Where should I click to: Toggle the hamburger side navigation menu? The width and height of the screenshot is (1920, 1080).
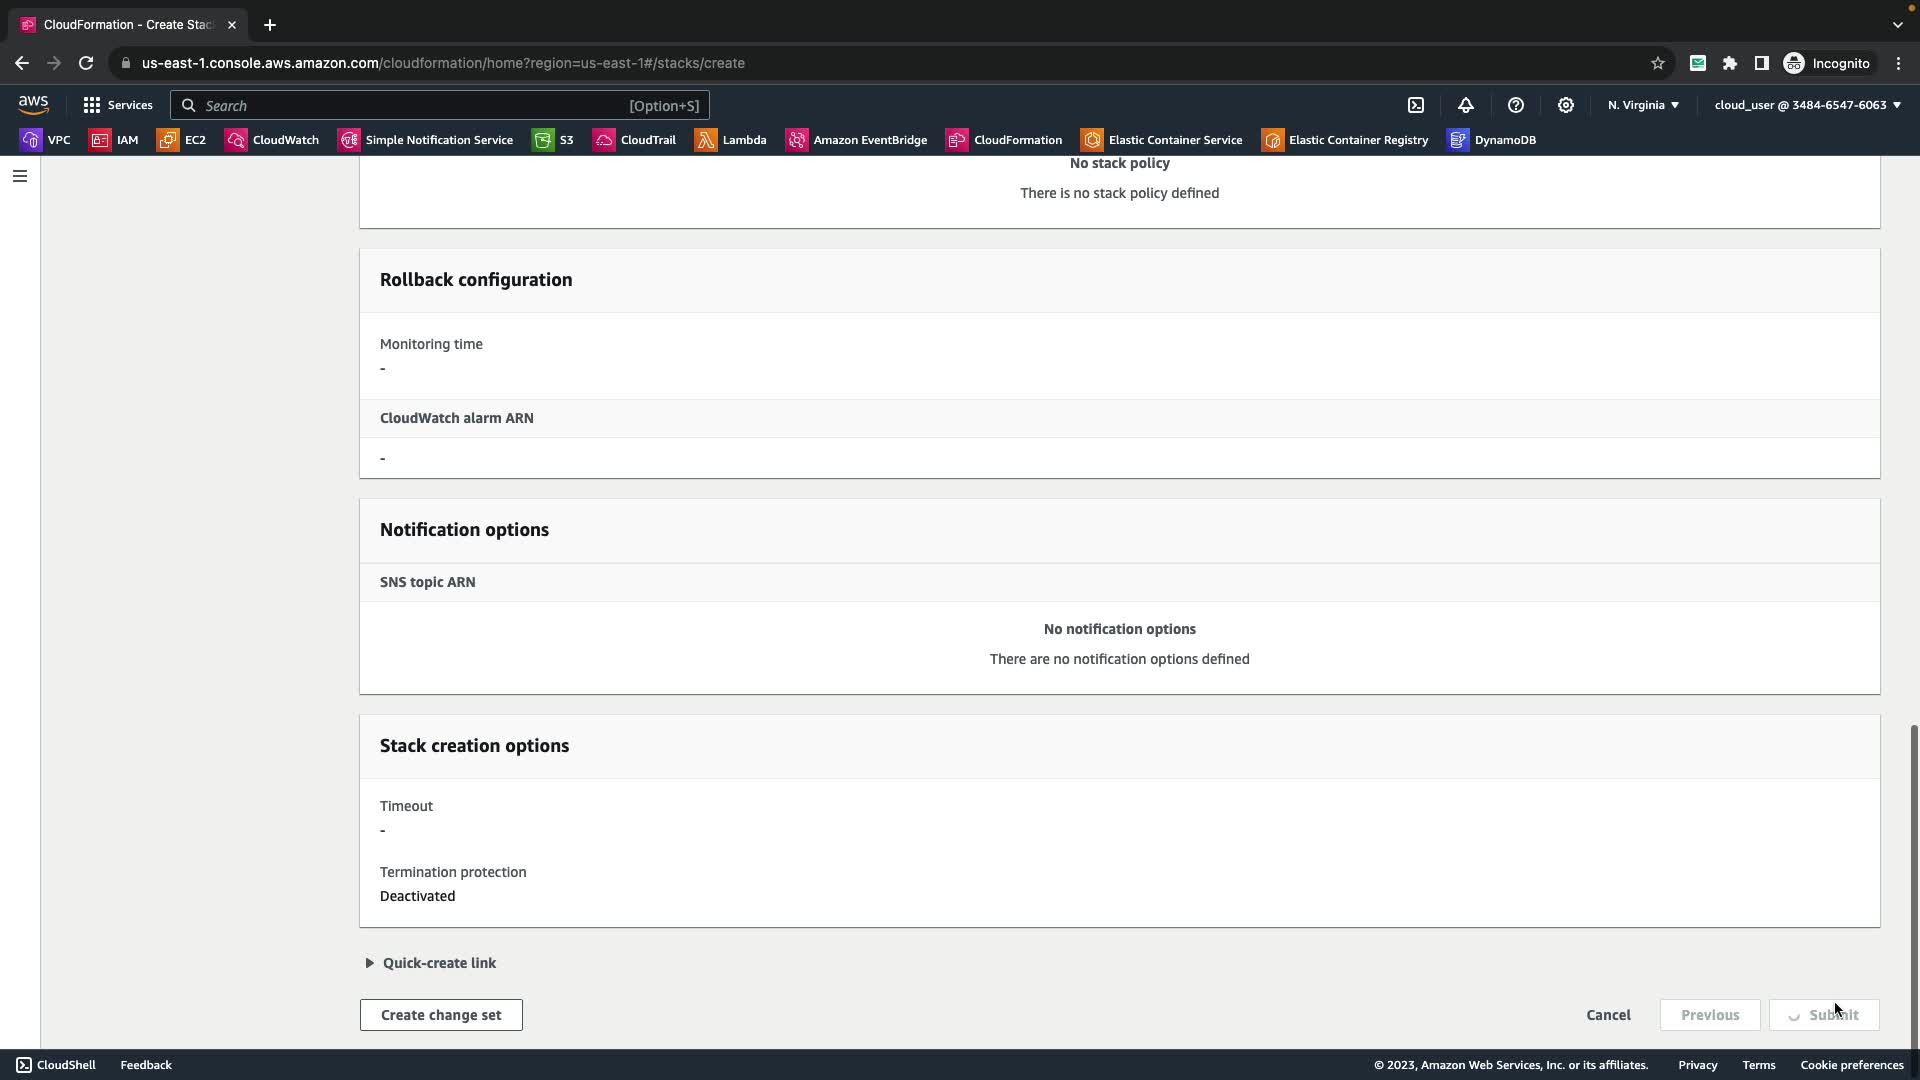click(20, 176)
